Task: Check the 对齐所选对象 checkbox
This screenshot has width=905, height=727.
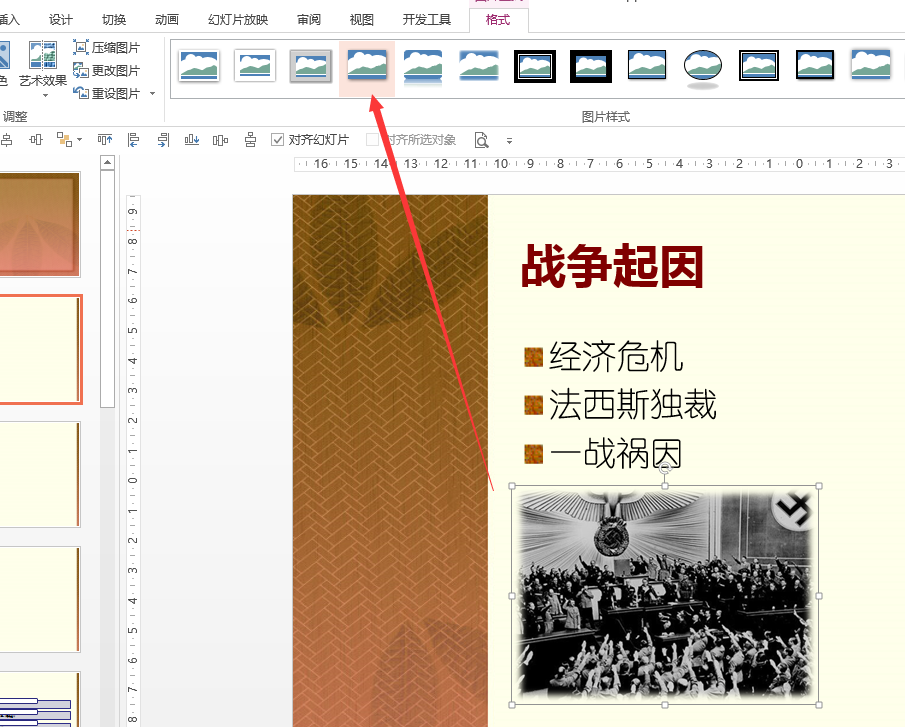Action: coord(374,140)
